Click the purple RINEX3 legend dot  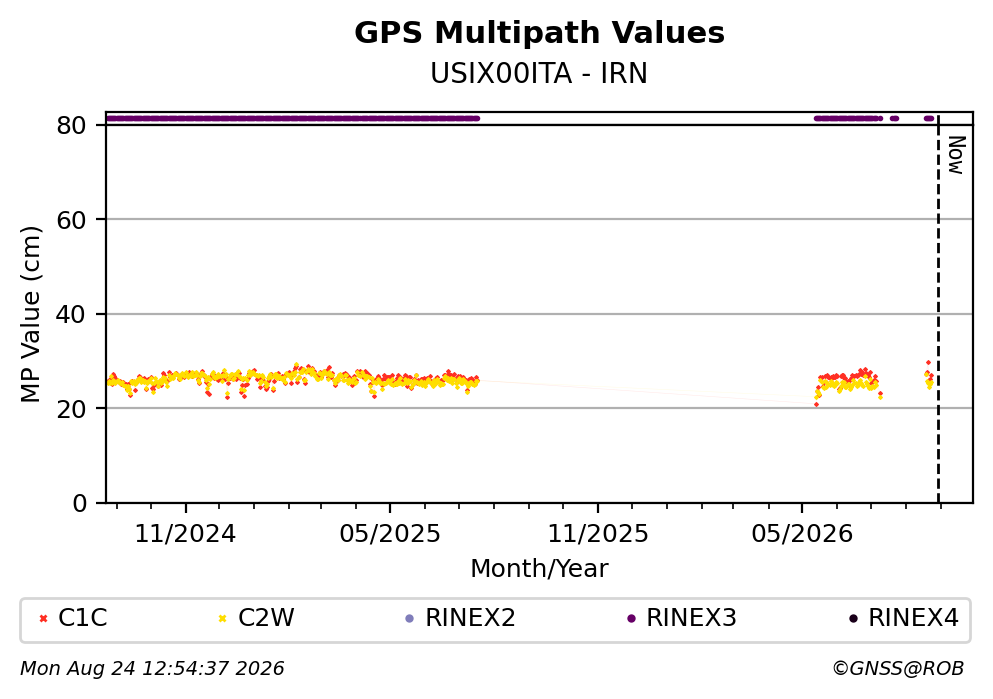[631, 618]
